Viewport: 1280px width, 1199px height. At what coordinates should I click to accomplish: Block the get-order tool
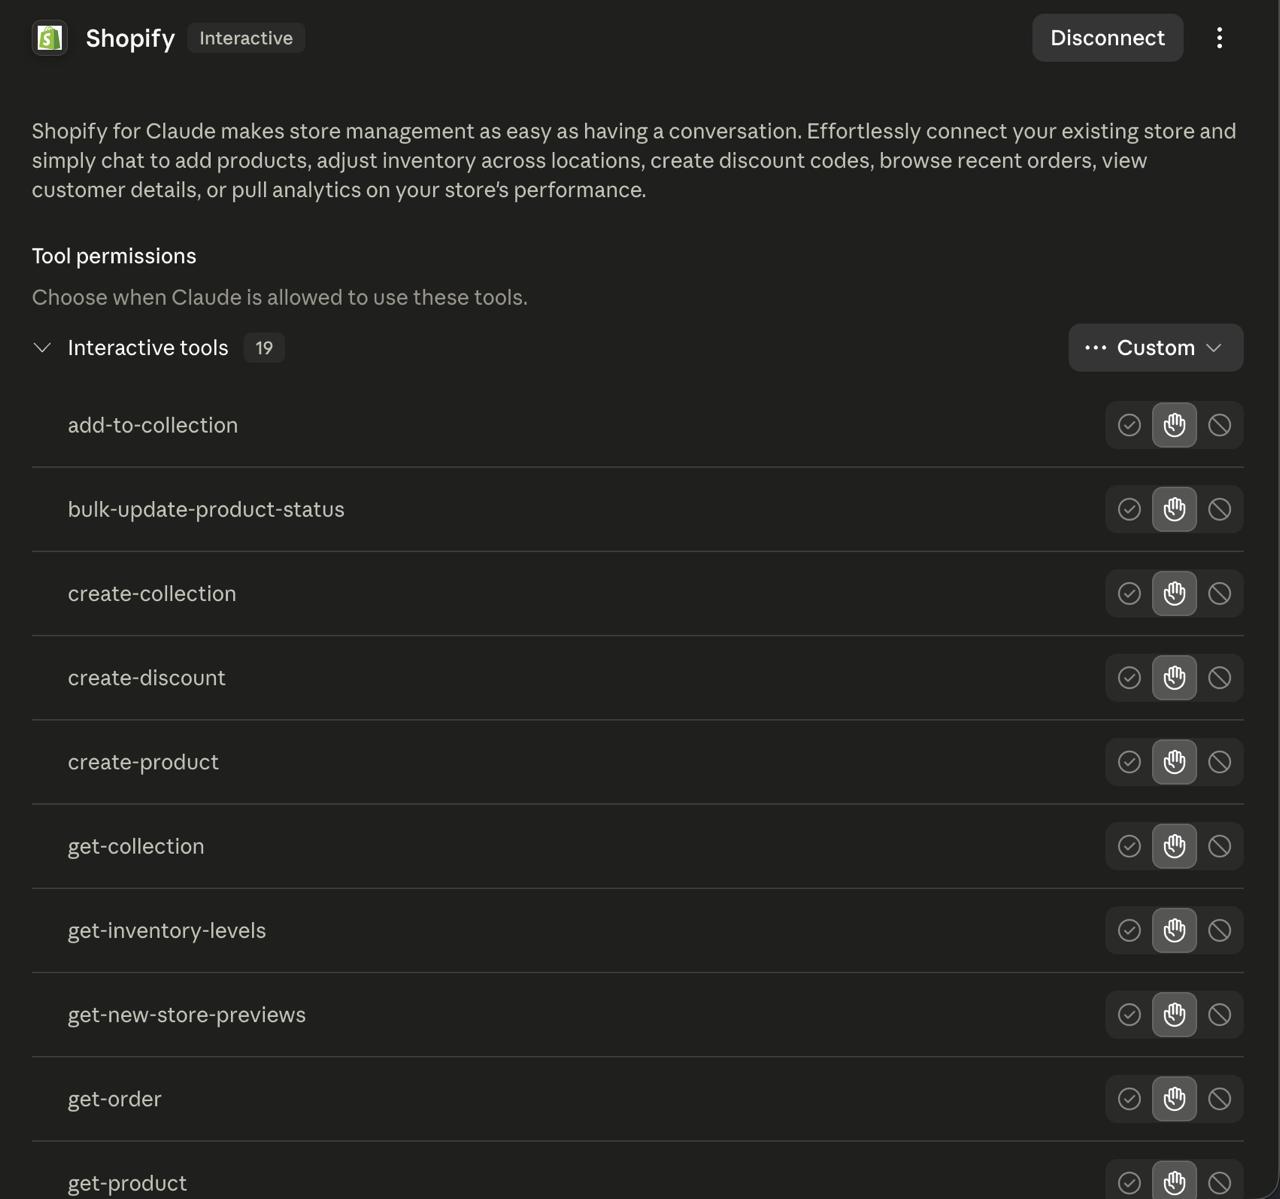pos(1219,1099)
